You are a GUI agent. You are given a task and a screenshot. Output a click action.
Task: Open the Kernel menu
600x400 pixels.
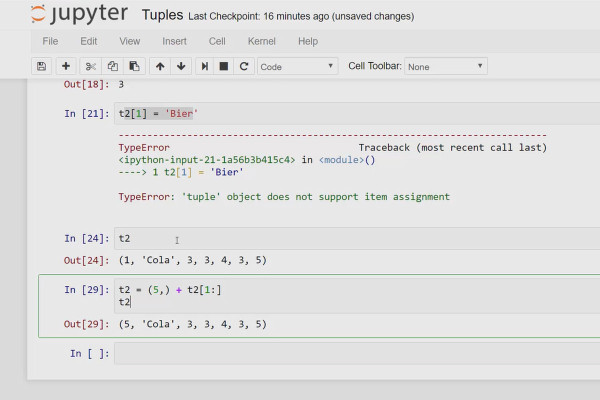coord(261,41)
